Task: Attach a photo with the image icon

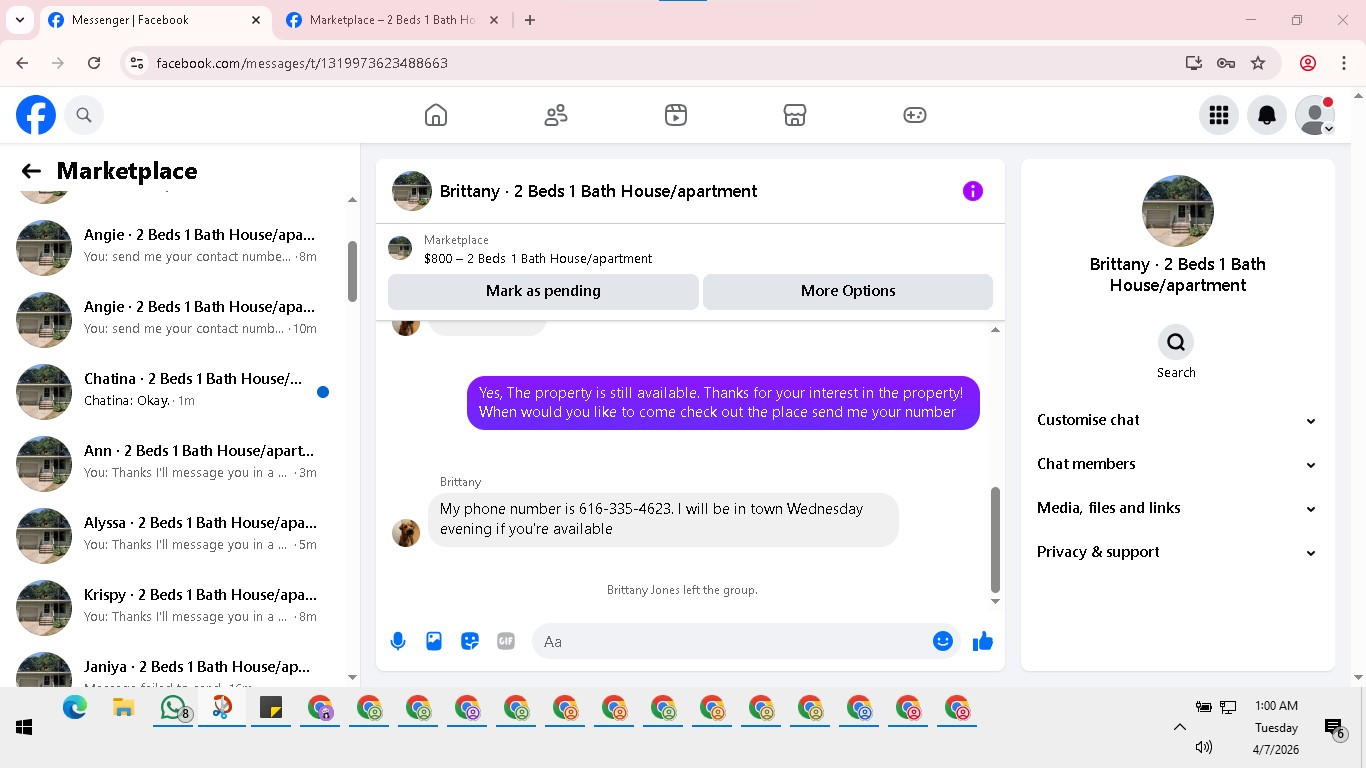Action: coord(434,641)
